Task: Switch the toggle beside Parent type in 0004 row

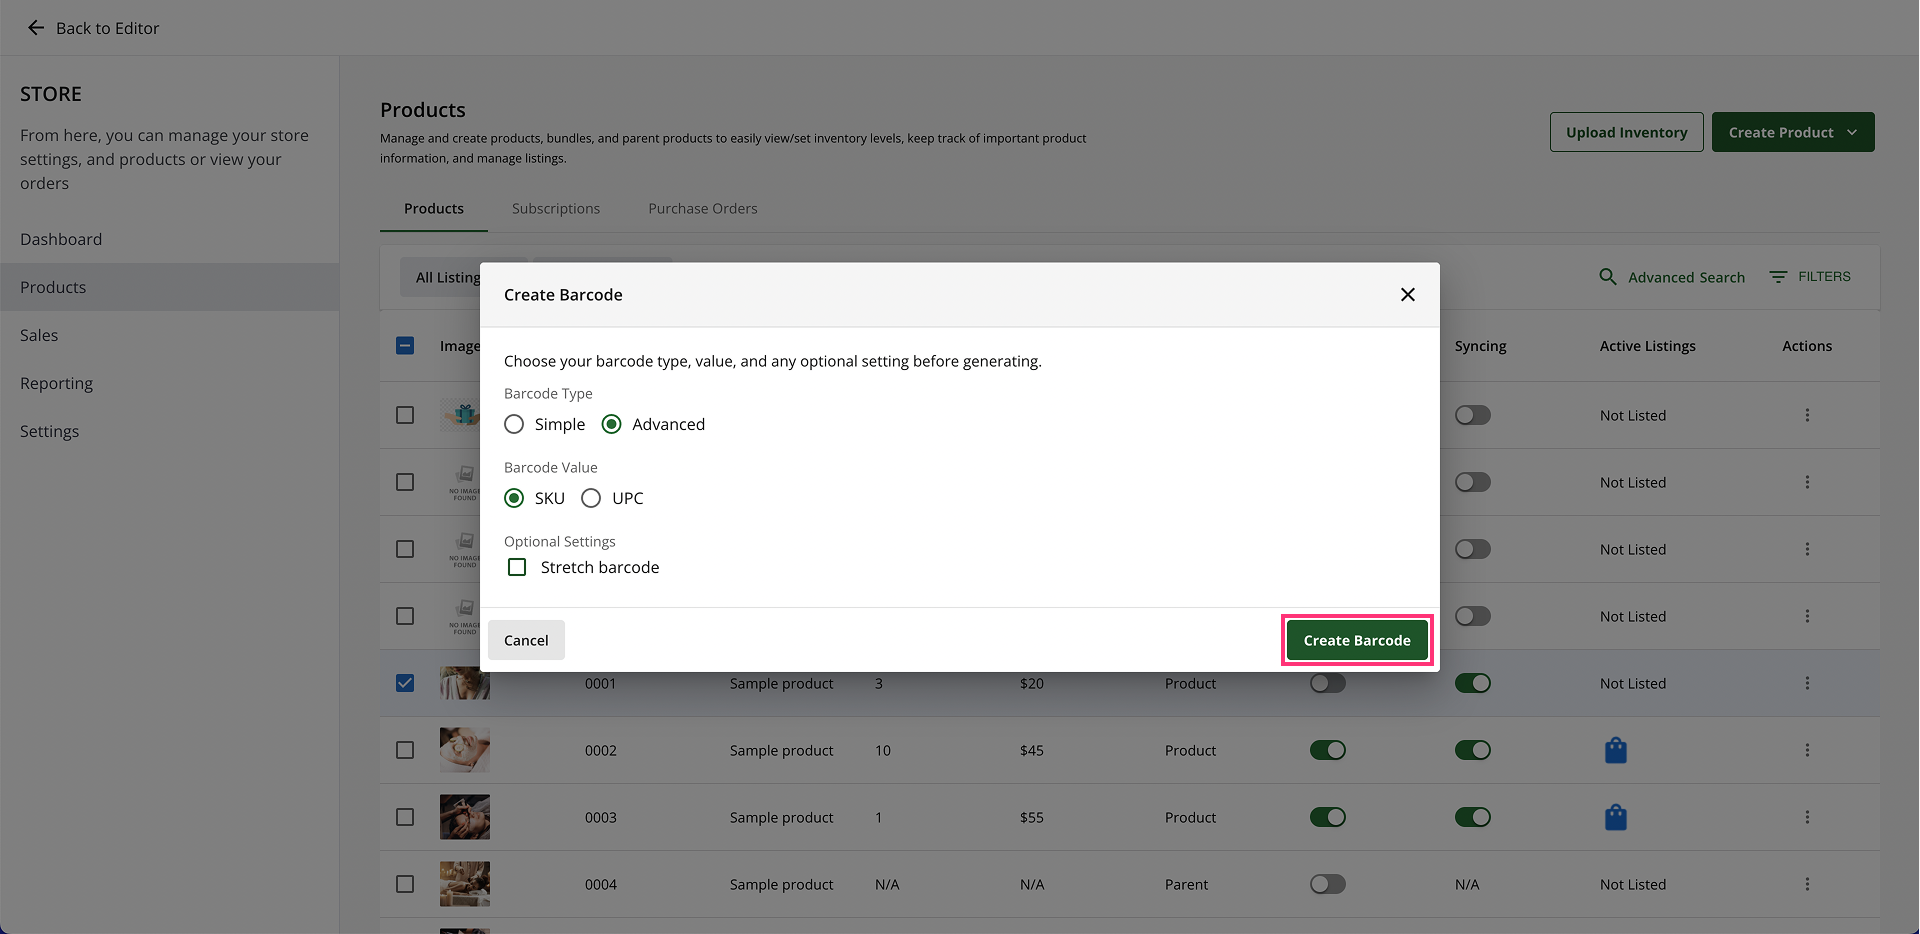Action: 1328,884
